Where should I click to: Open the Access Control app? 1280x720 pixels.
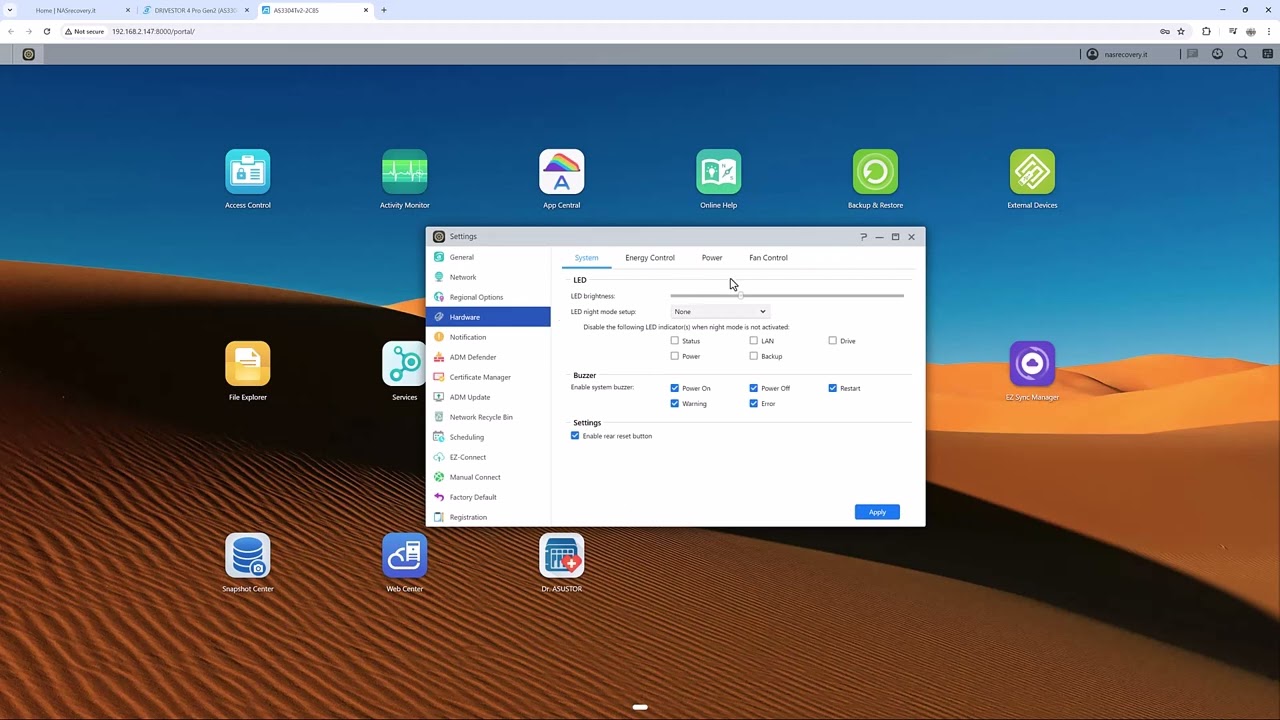(247, 172)
